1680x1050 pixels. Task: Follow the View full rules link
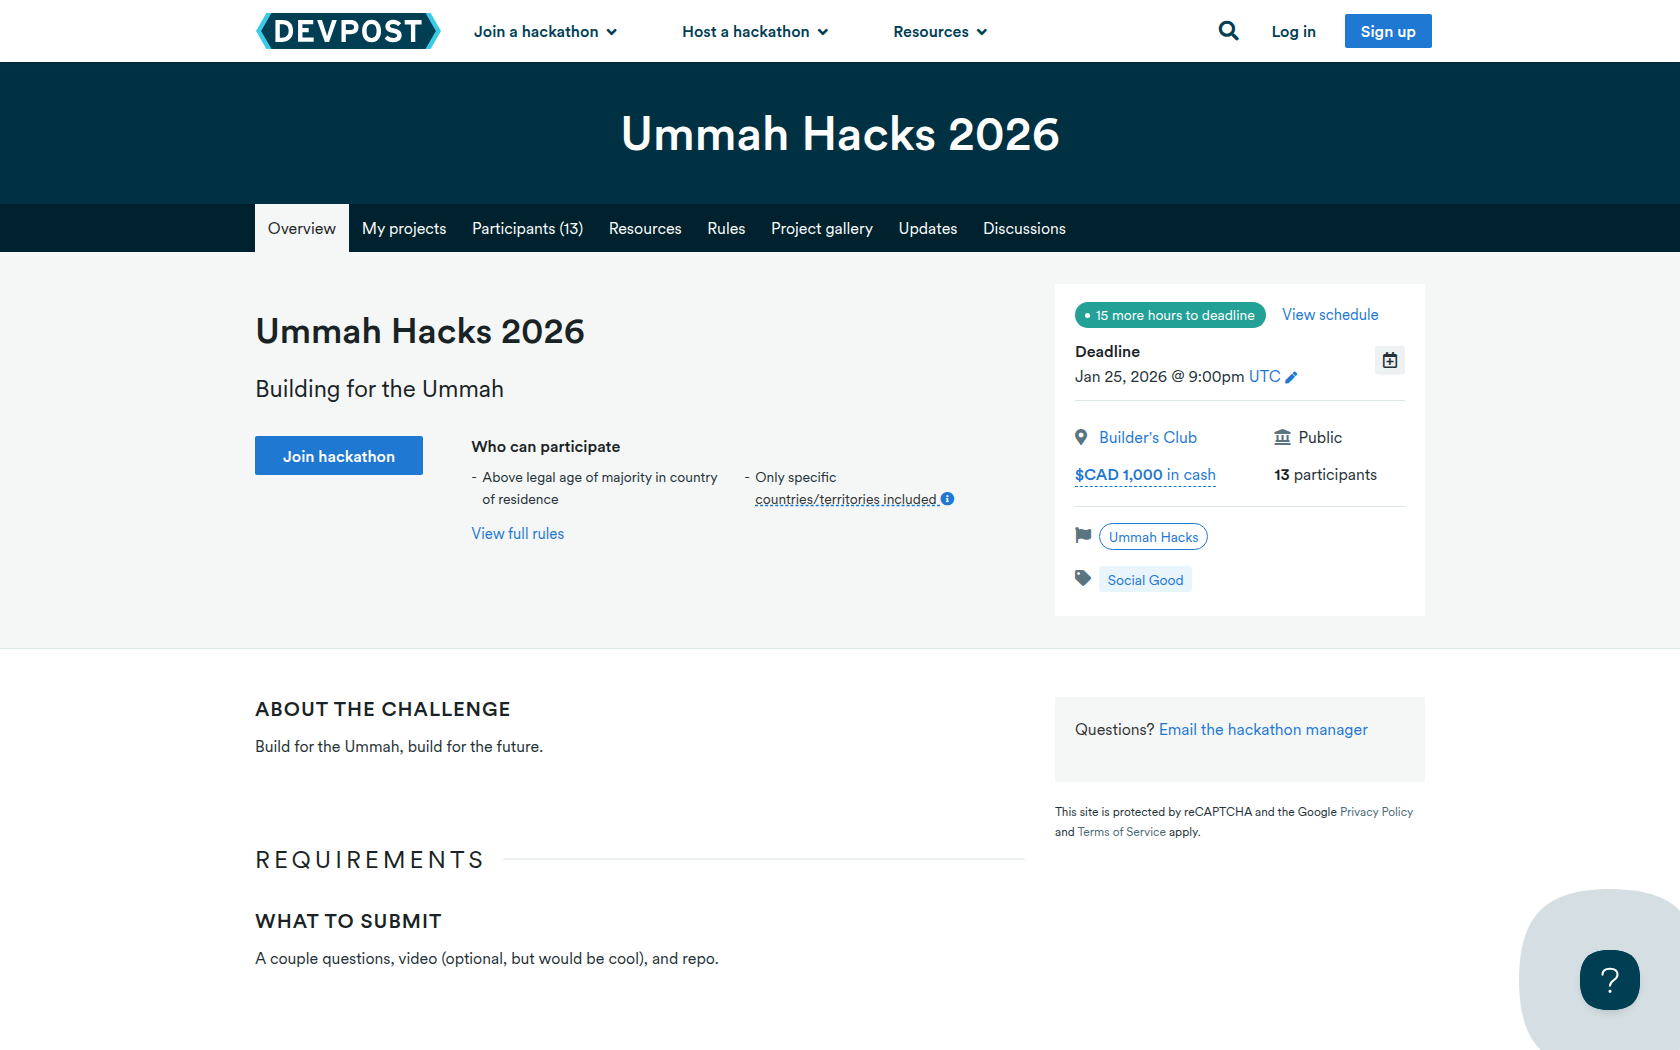(517, 534)
